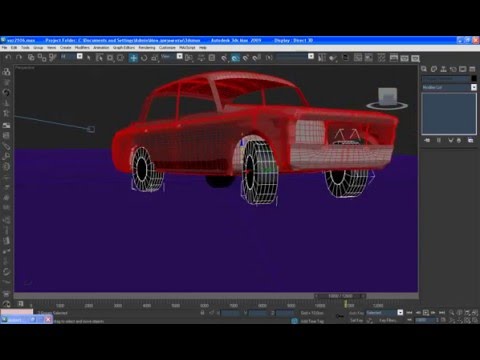Click the Redo arrow in main toolbar
Screen dimensions: 480x360
point(19,57)
